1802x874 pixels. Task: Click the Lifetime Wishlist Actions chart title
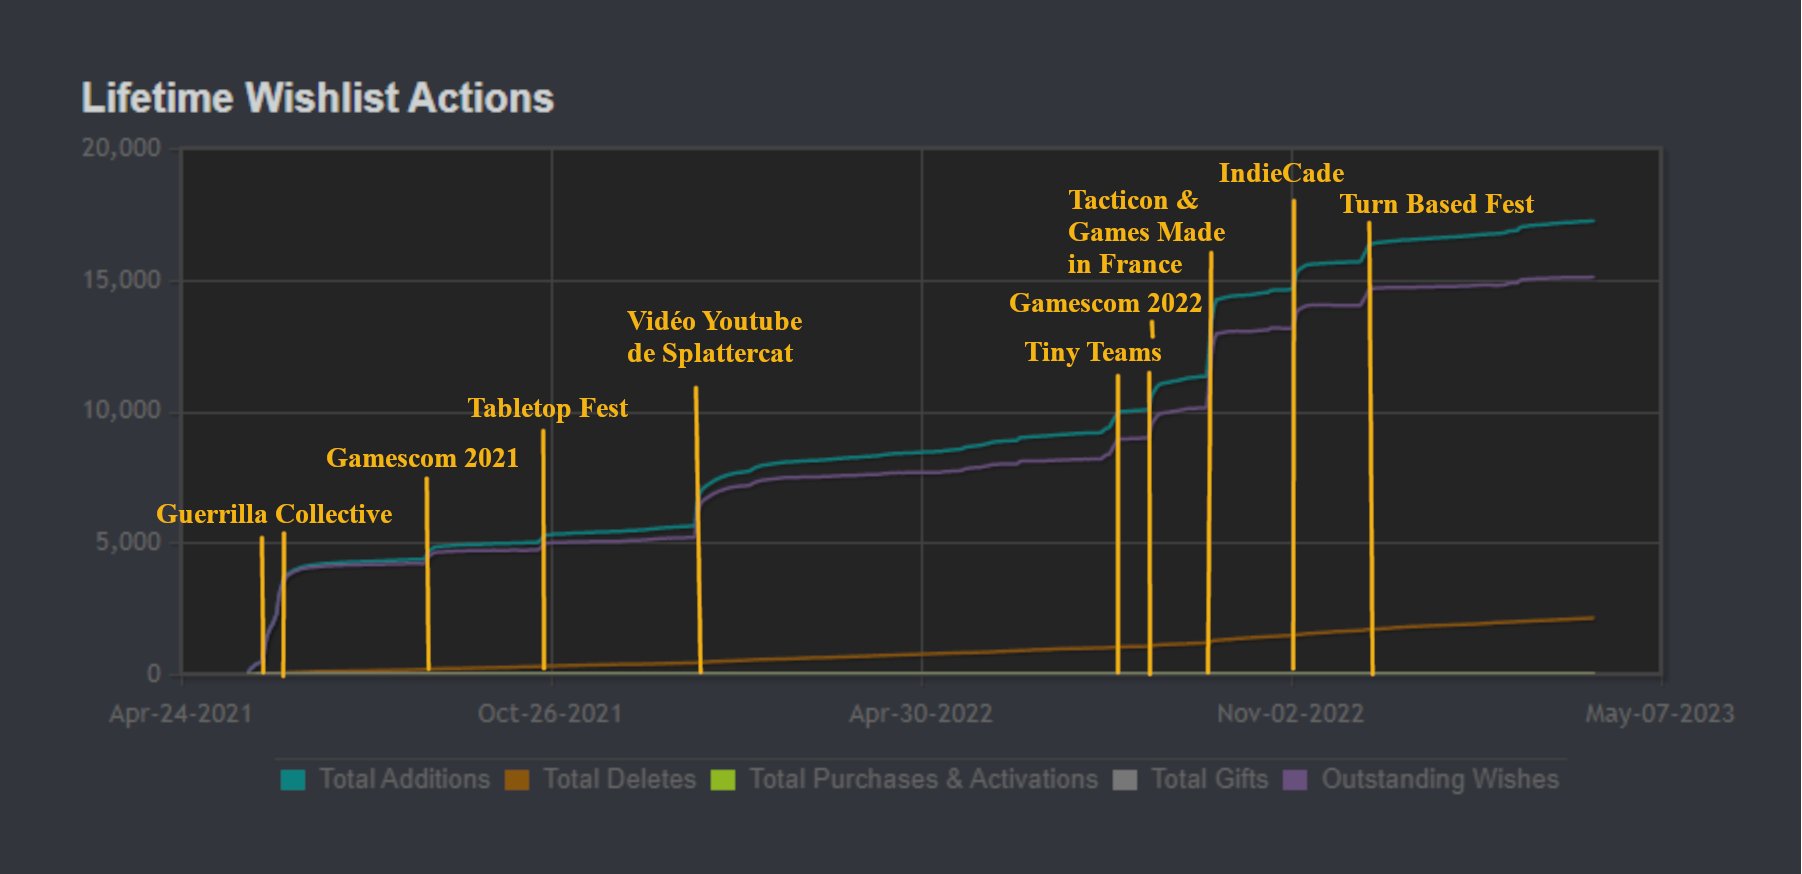coord(317,98)
